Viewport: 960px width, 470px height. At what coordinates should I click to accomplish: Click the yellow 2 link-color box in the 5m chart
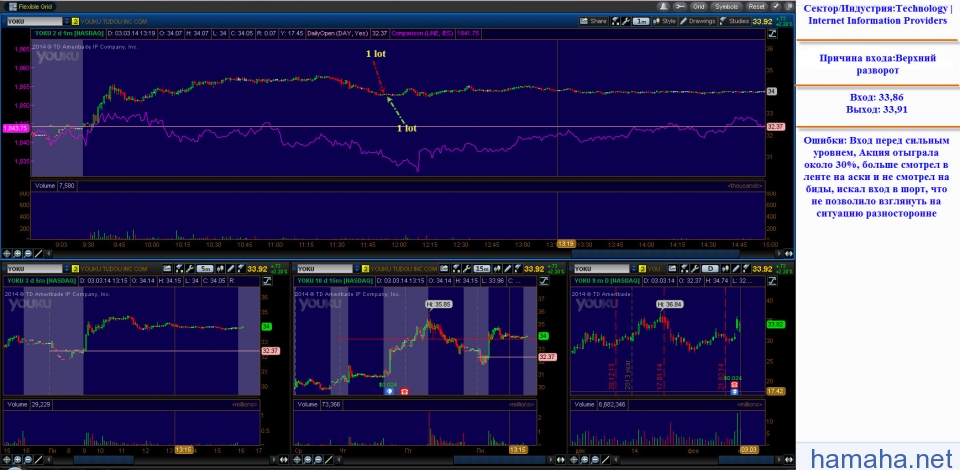pos(75,269)
